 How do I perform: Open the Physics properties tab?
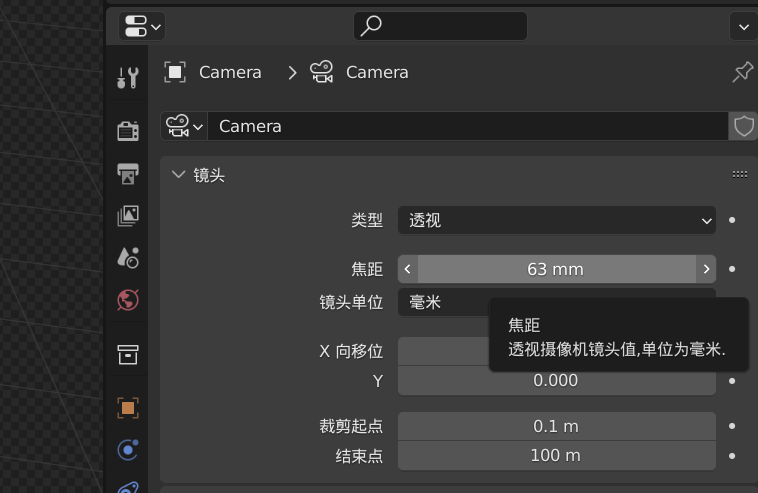tap(128, 450)
